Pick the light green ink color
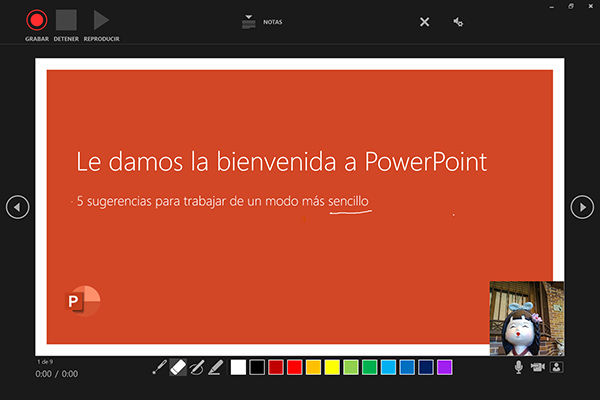 [351, 367]
